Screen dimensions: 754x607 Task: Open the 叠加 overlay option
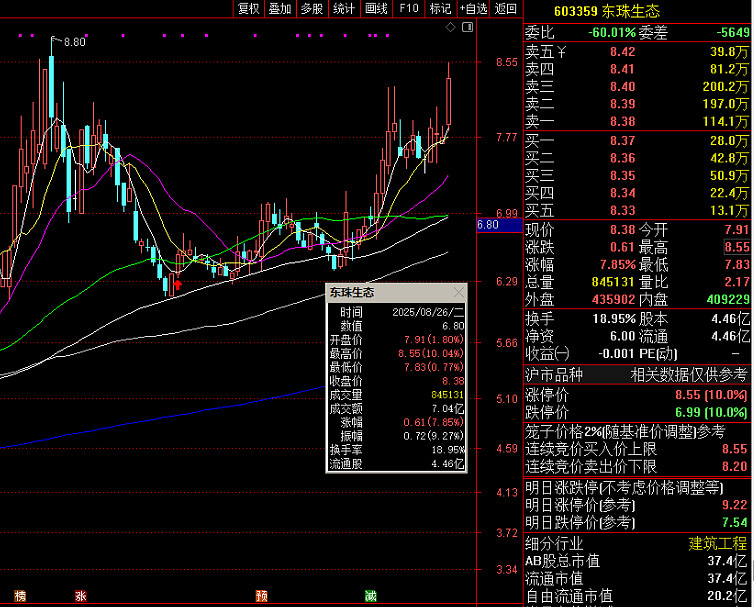[x=280, y=9]
